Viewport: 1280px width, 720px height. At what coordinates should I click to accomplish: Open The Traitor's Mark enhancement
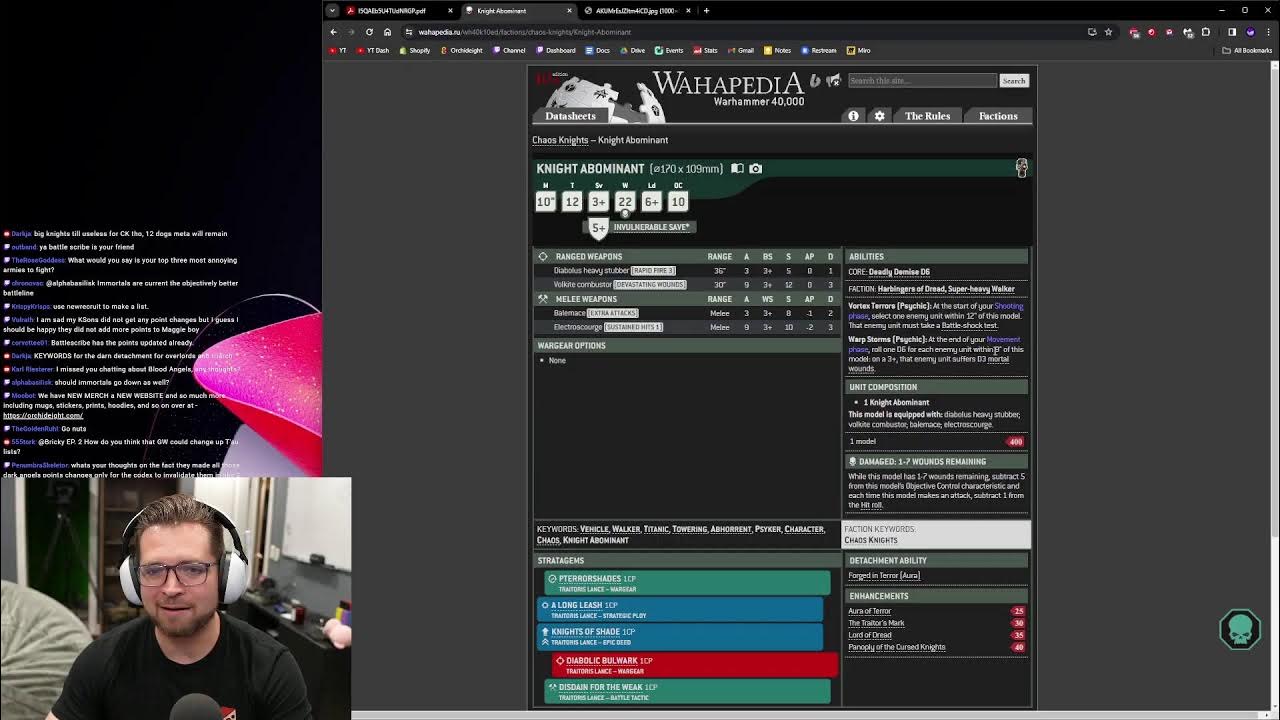coord(876,623)
